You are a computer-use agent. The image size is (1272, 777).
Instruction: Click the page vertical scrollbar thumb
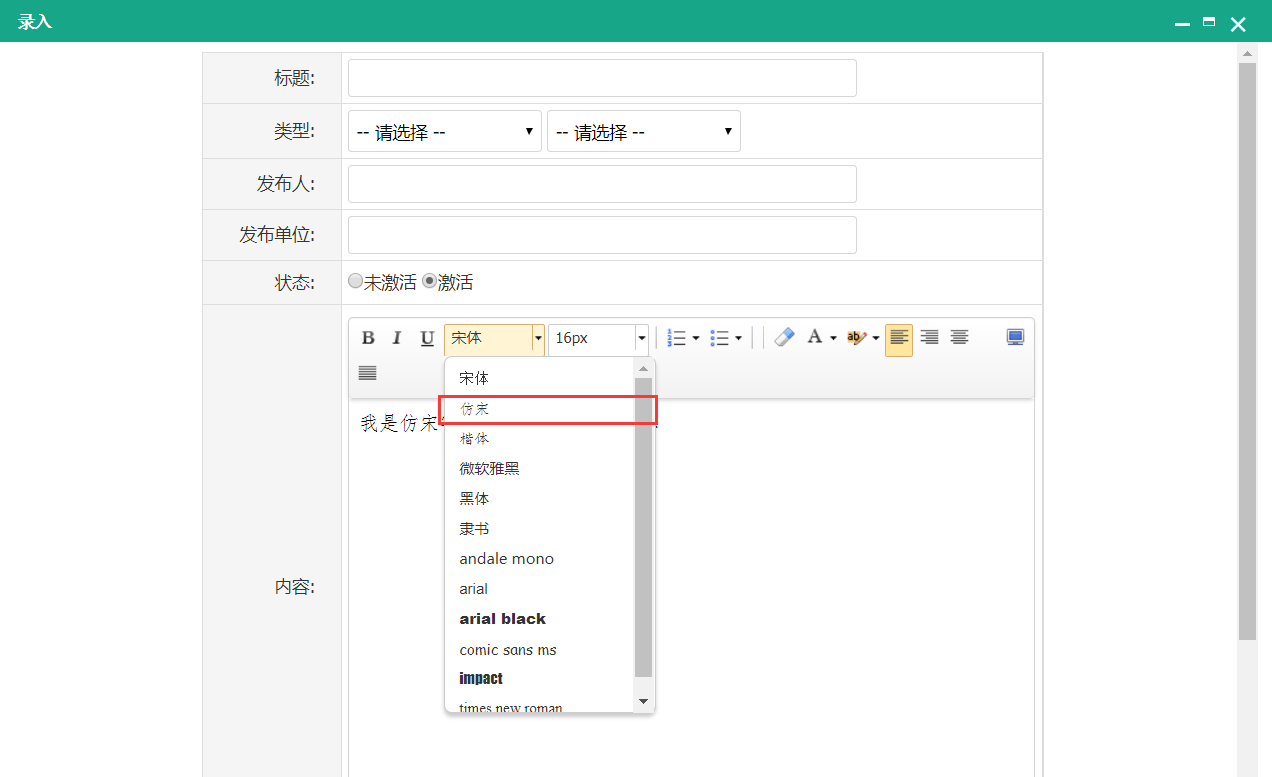point(1247,351)
